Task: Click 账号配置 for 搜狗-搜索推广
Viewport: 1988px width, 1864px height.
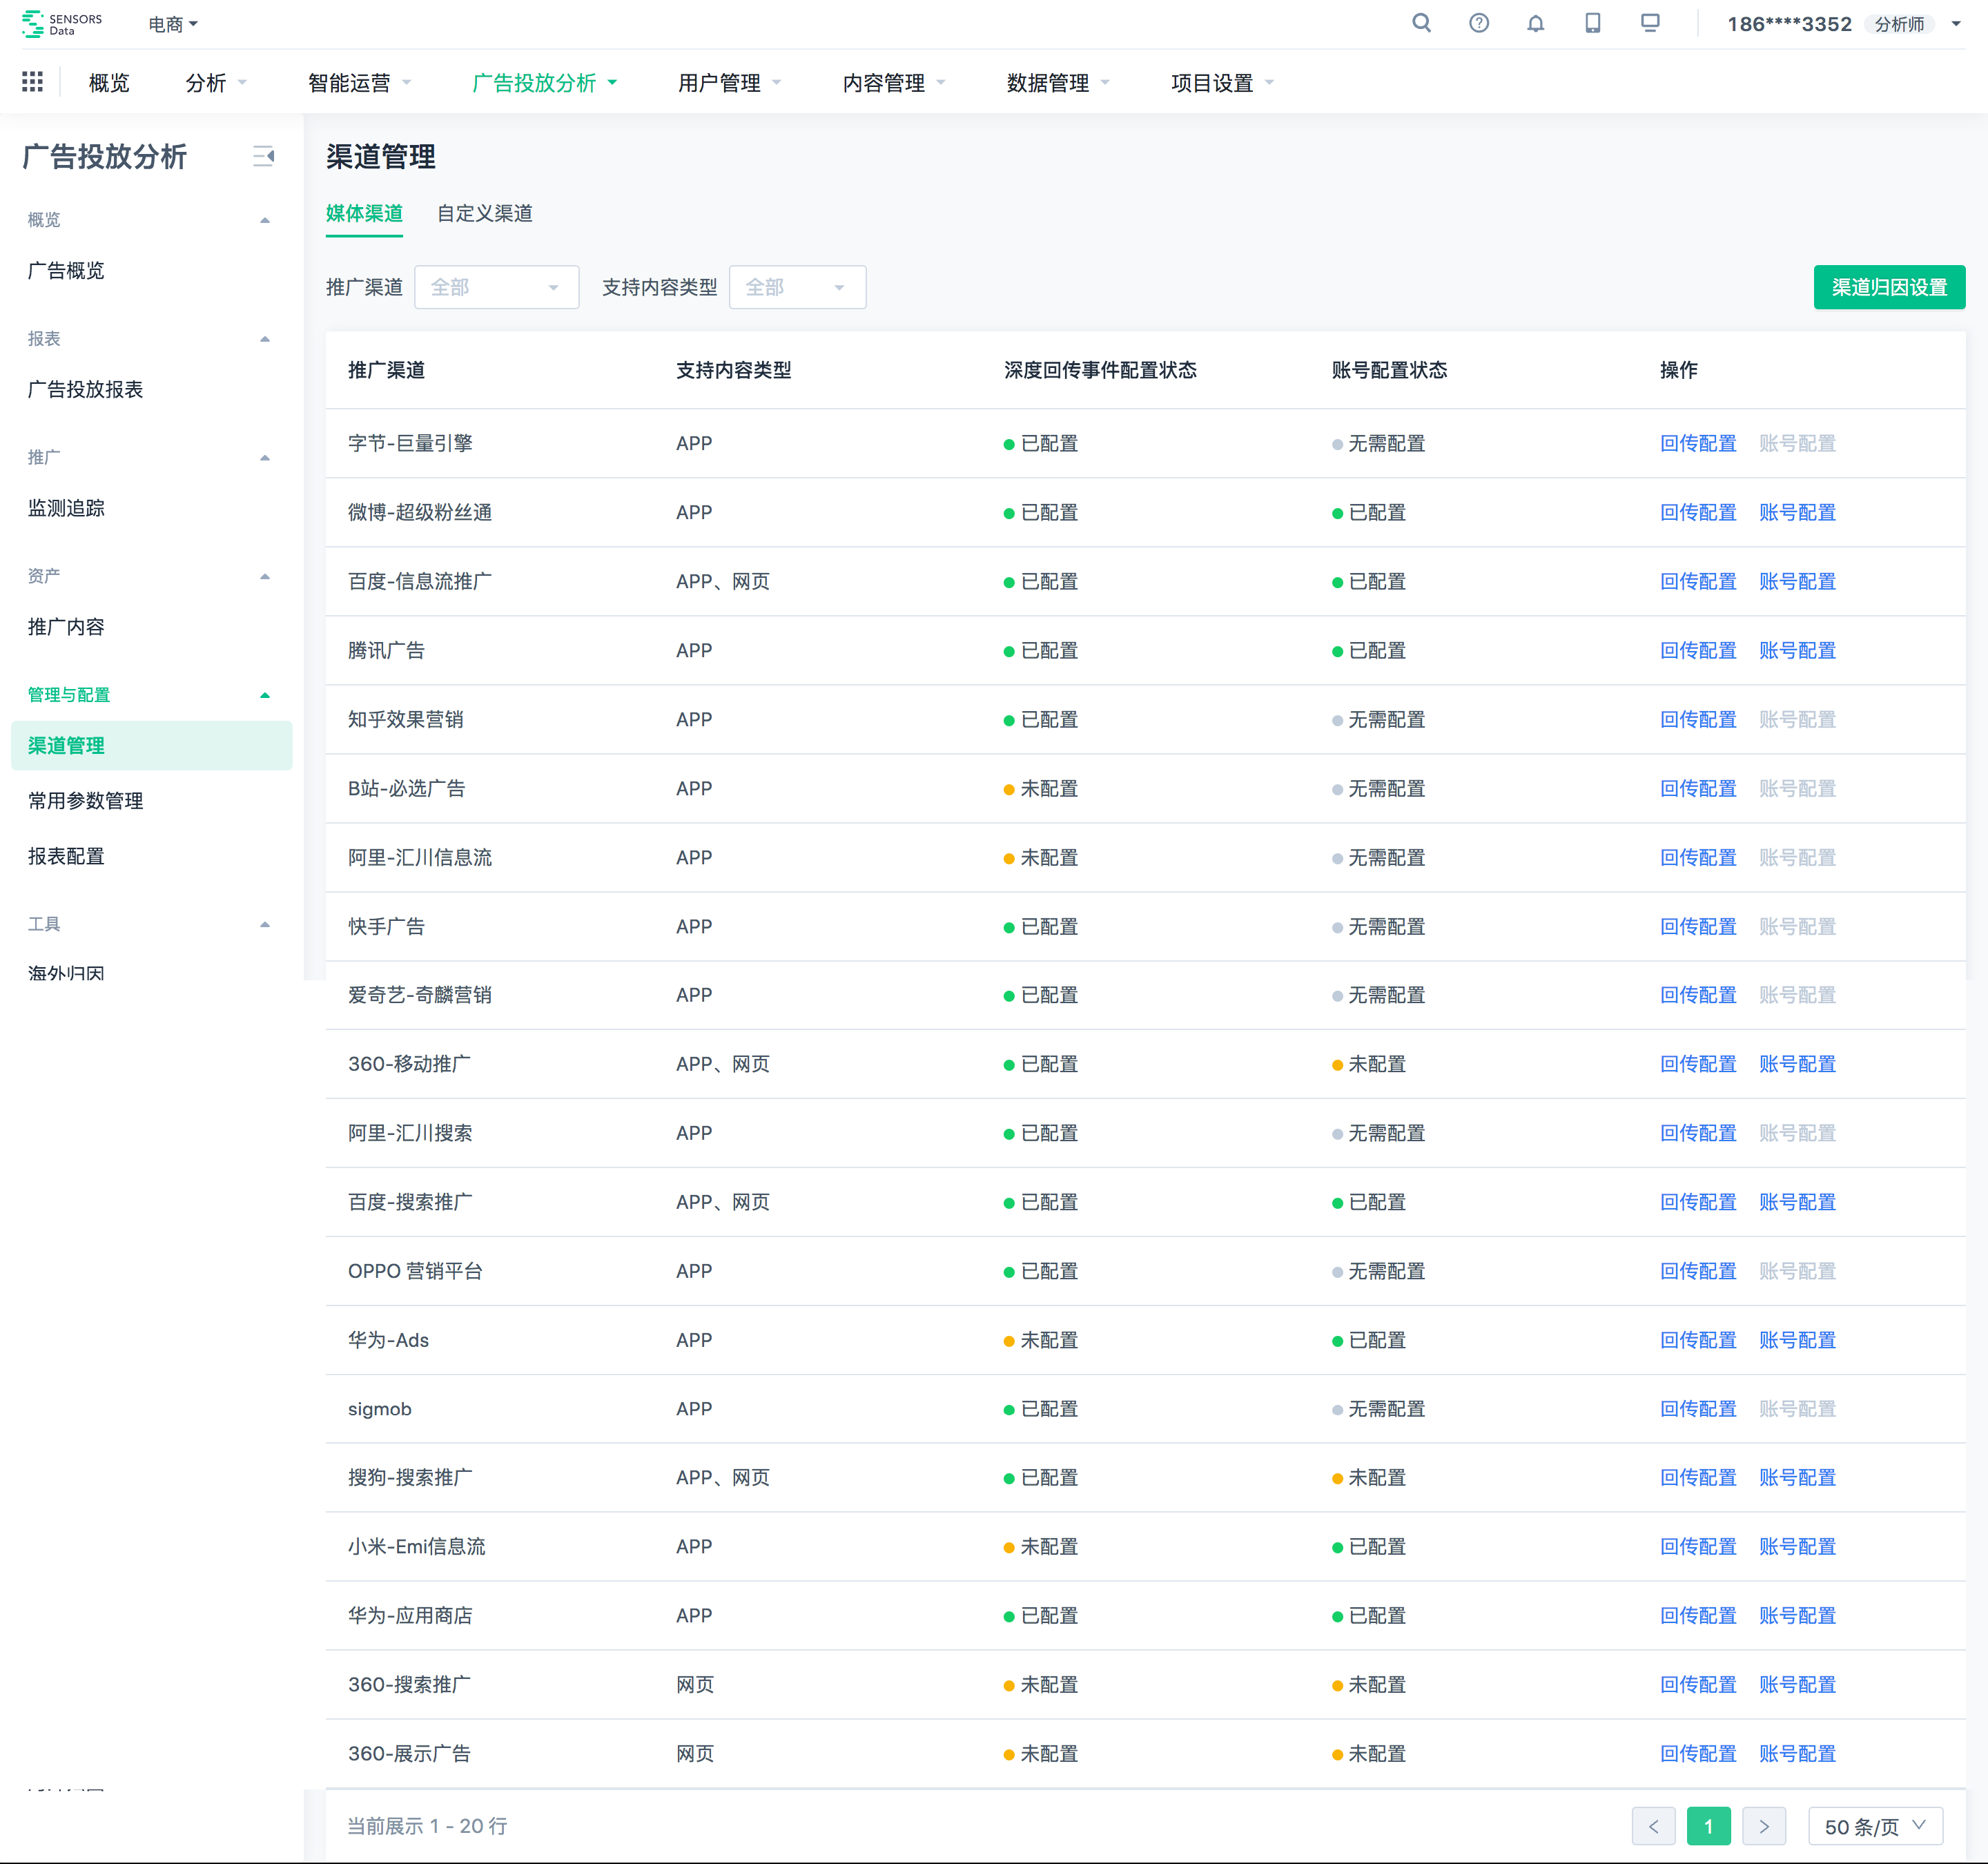Action: point(1797,1478)
